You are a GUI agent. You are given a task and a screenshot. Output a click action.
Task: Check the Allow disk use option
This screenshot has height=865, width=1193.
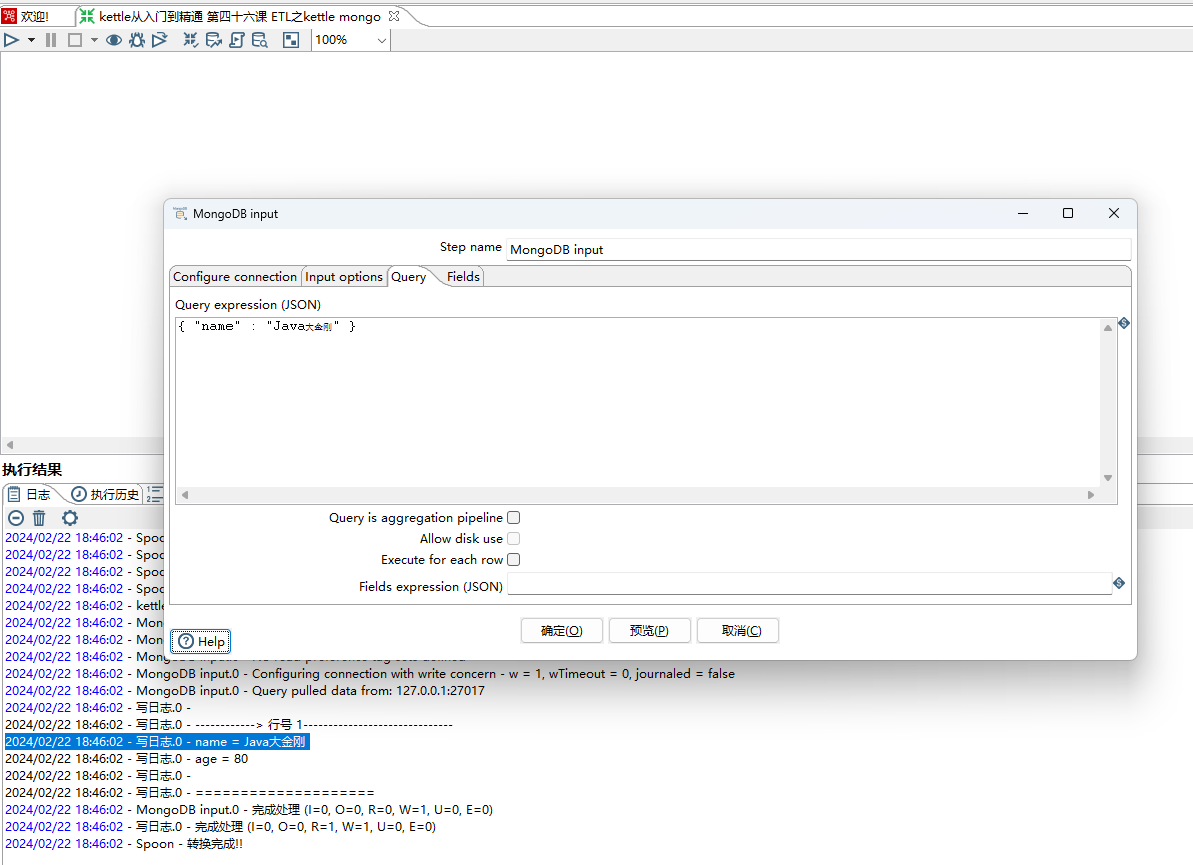[513, 538]
